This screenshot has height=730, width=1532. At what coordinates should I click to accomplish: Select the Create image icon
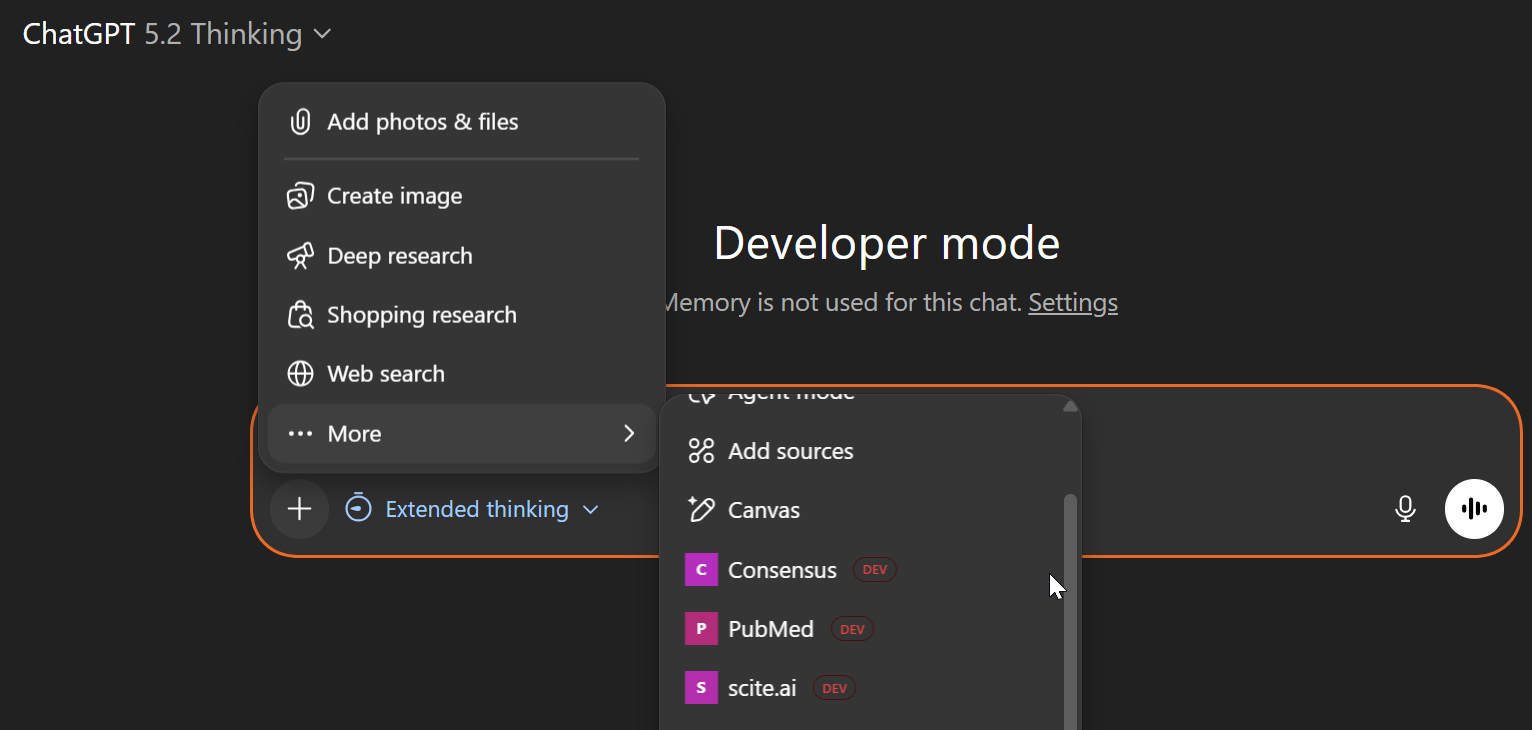pos(300,196)
